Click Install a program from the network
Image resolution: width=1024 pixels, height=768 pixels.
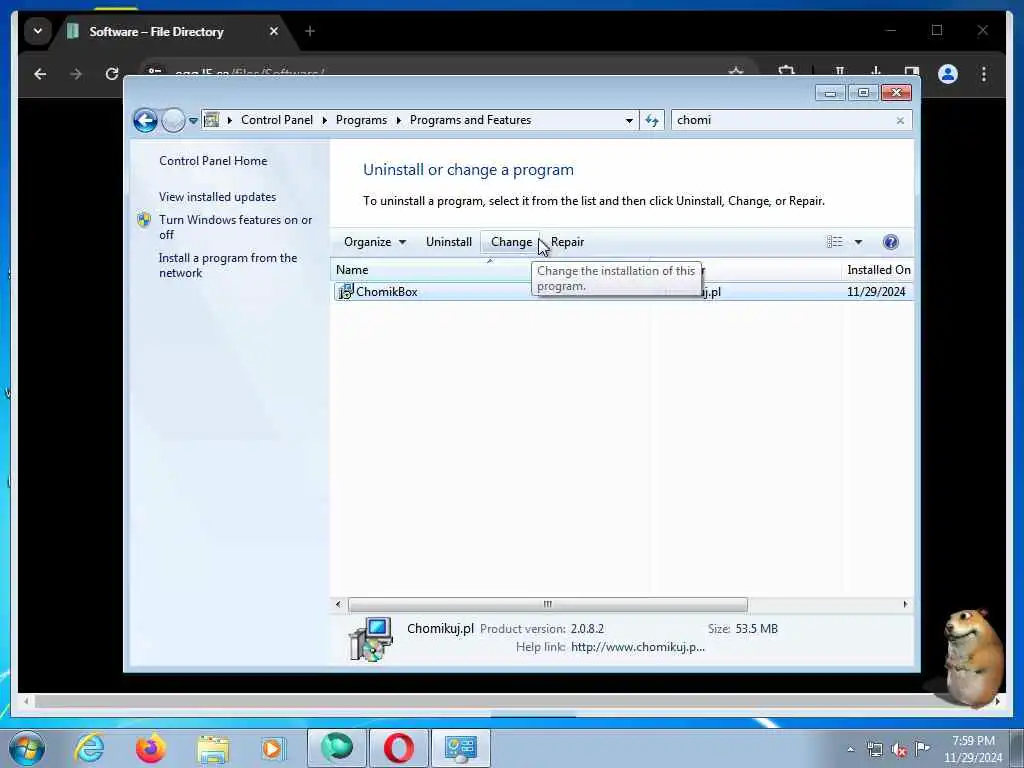(x=228, y=266)
